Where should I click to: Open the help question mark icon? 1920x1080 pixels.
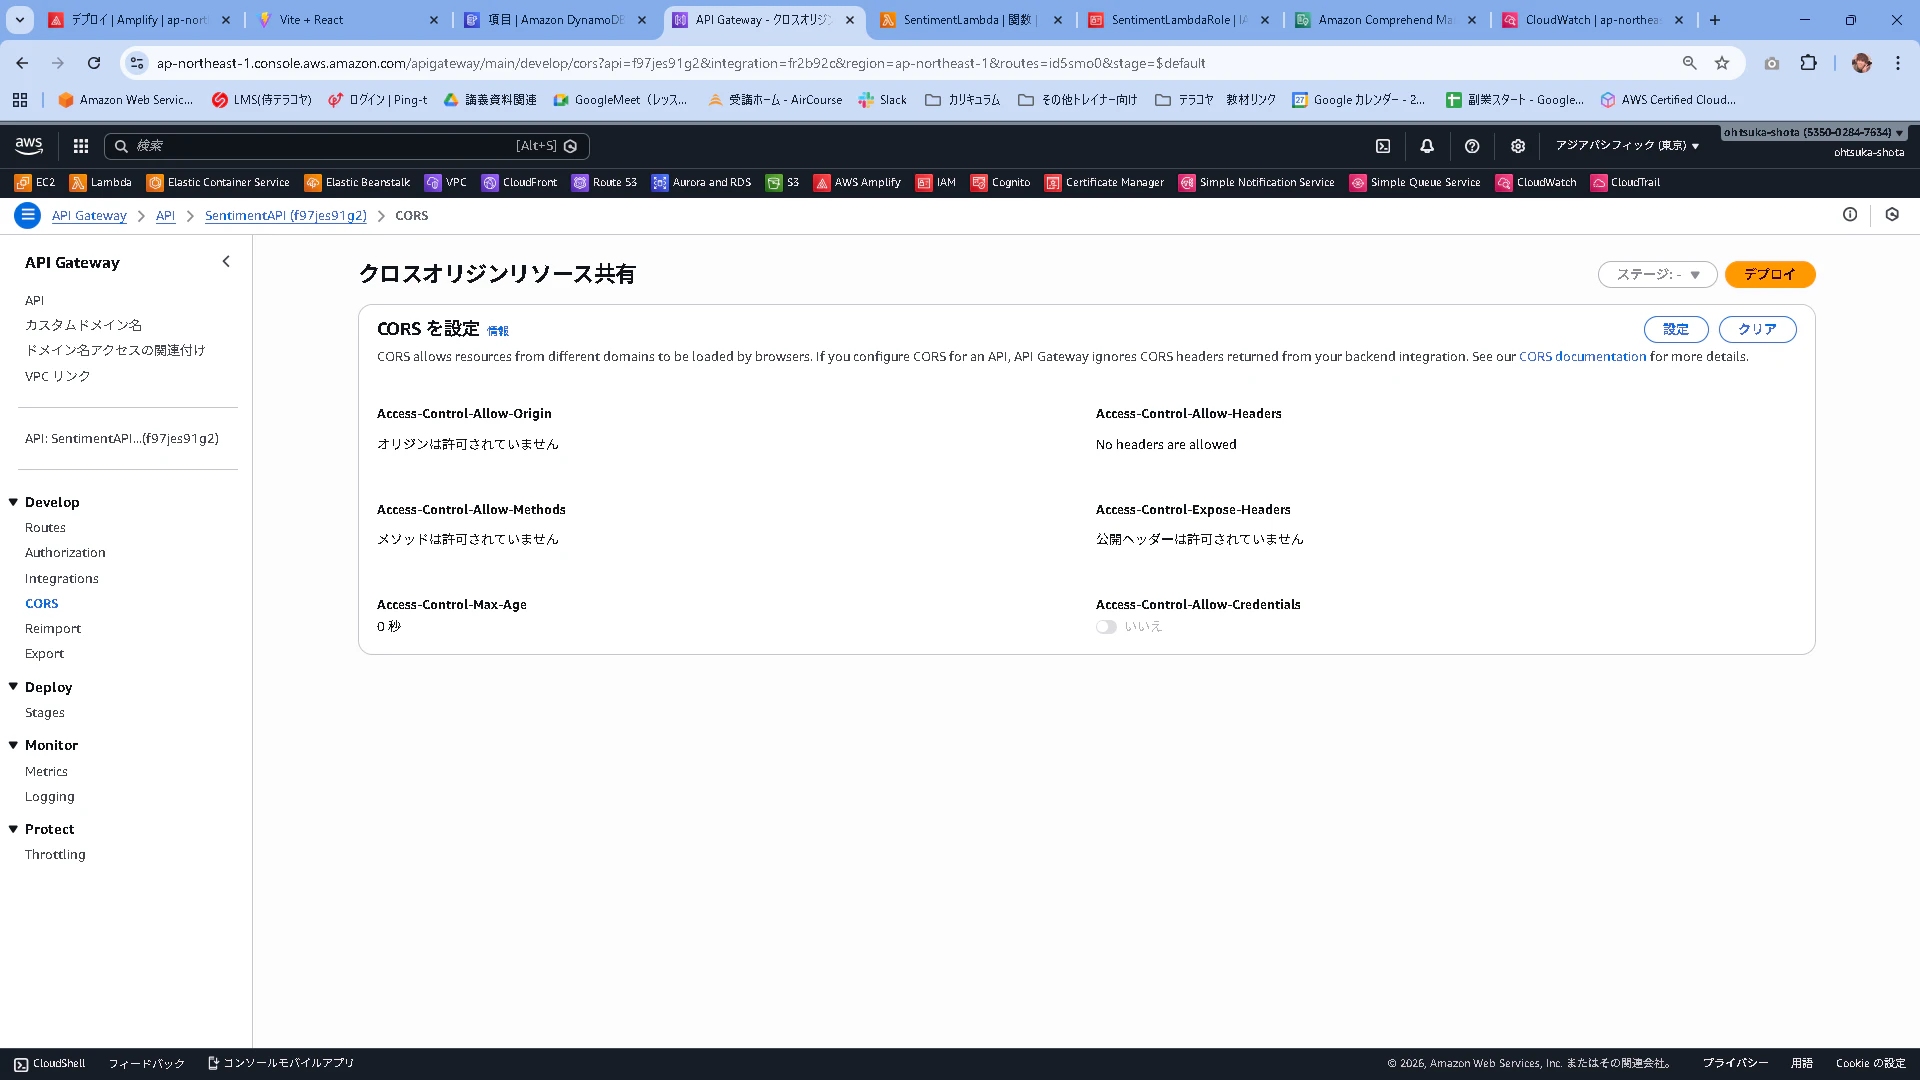(x=1472, y=146)
